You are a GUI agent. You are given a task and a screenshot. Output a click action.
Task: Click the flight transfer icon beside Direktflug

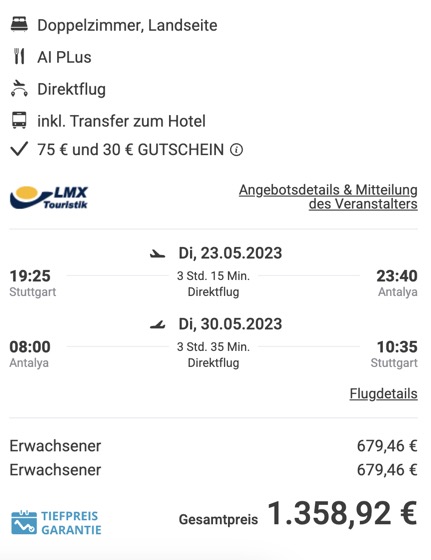coord(19,89)
